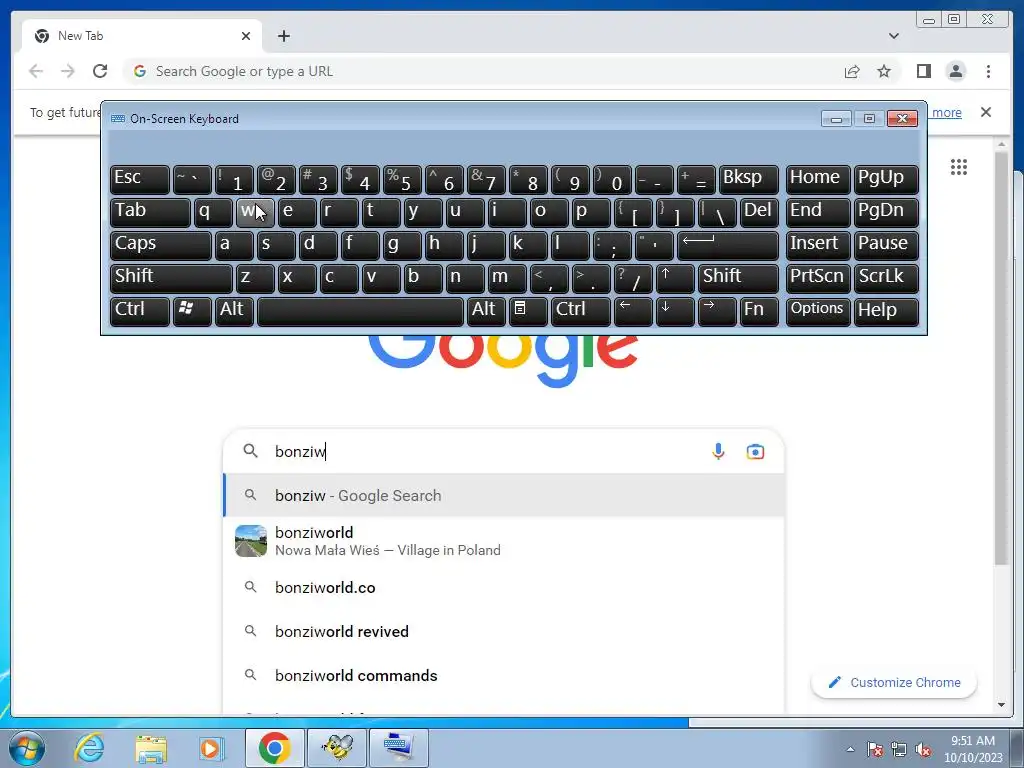The height and width of the screenshot is (768, 1024).
Task: Open a new Chrome tab
Action: tap(283, 36)
